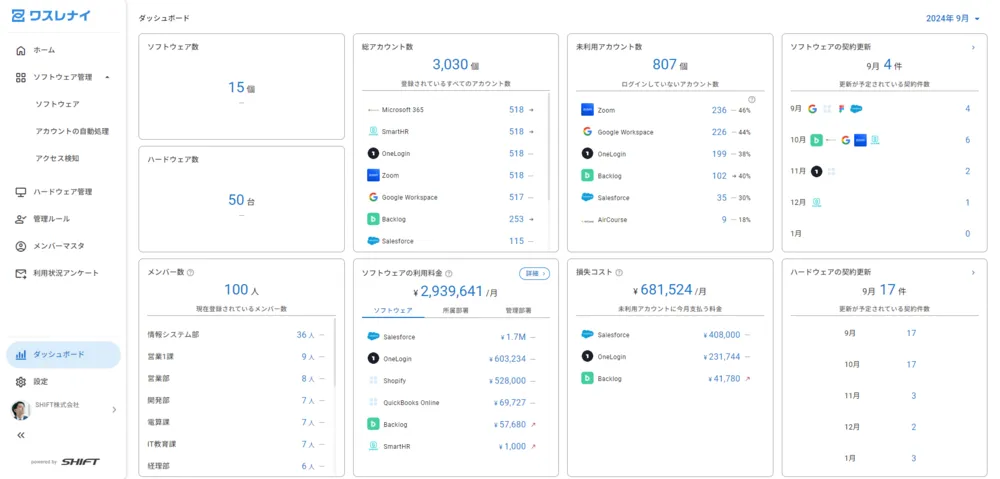Click 236 count for Zoom unused accounts
The height and width of the screenshot is (479, 1000).
coord(719,110)
